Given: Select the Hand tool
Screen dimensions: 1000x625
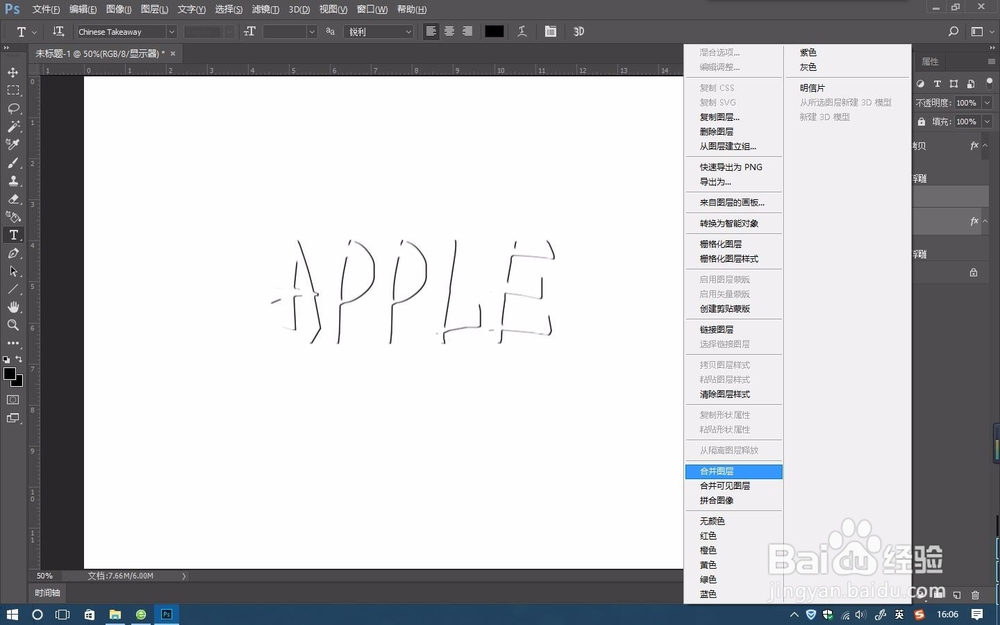Looking at the screenshot, I should [13, 307].
